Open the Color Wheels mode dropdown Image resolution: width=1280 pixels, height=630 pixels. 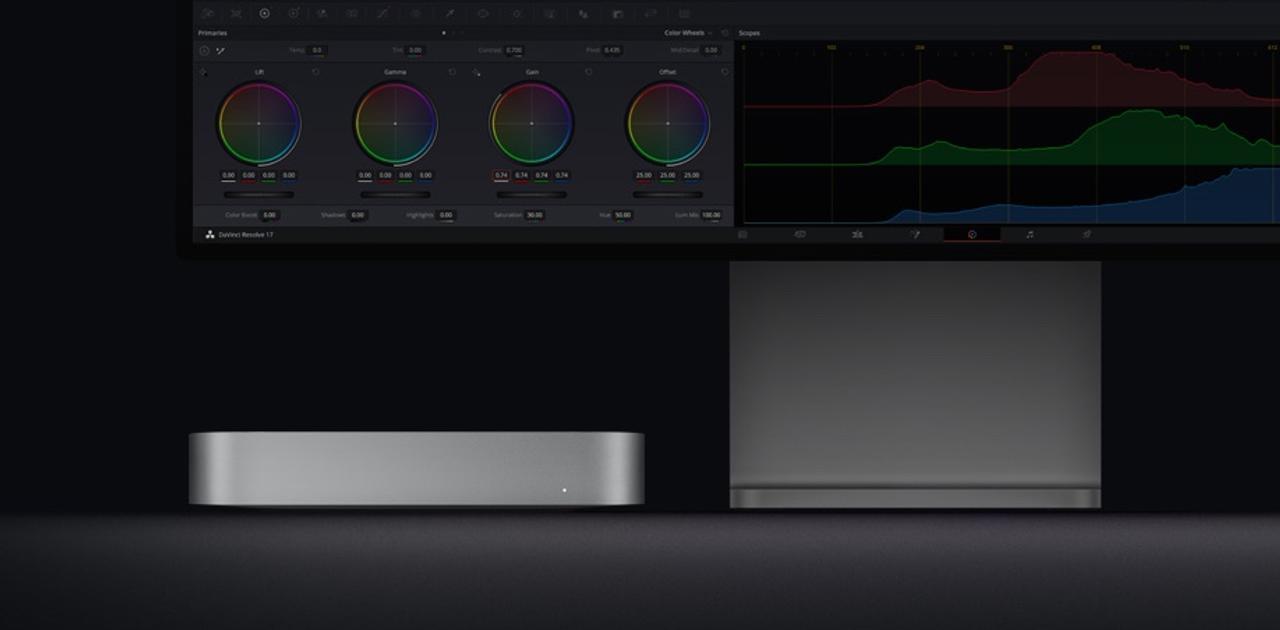click(710, 33)
